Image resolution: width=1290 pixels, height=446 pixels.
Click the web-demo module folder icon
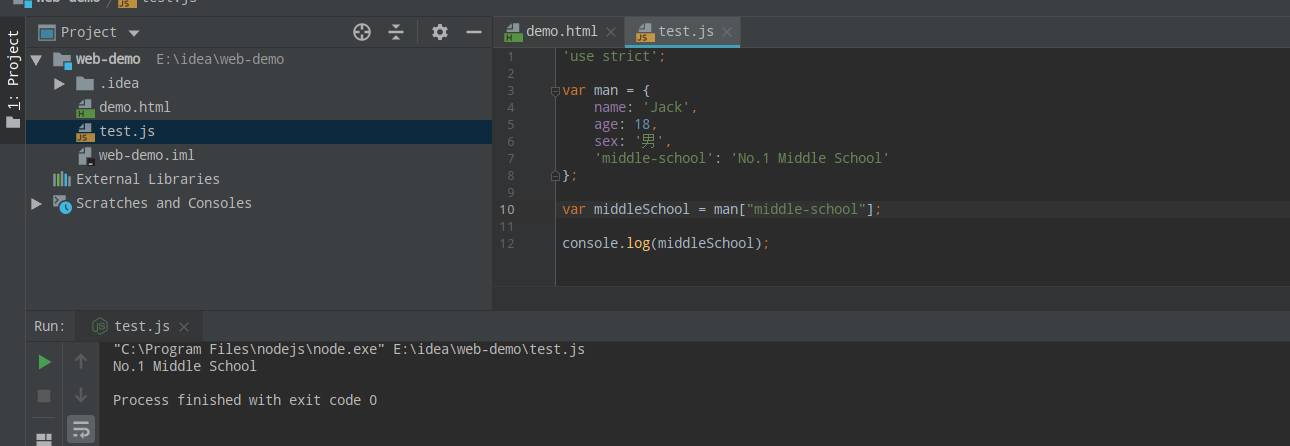63,59
